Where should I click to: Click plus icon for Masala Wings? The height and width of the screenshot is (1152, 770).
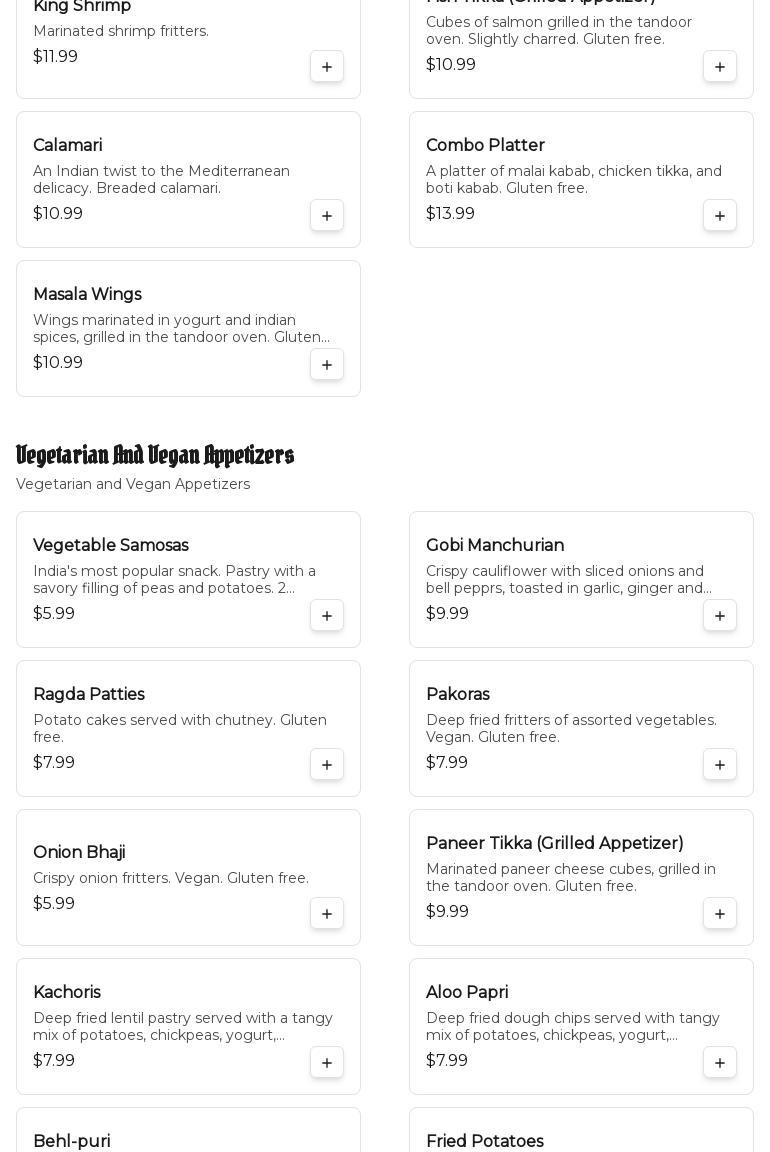[327, 365]
